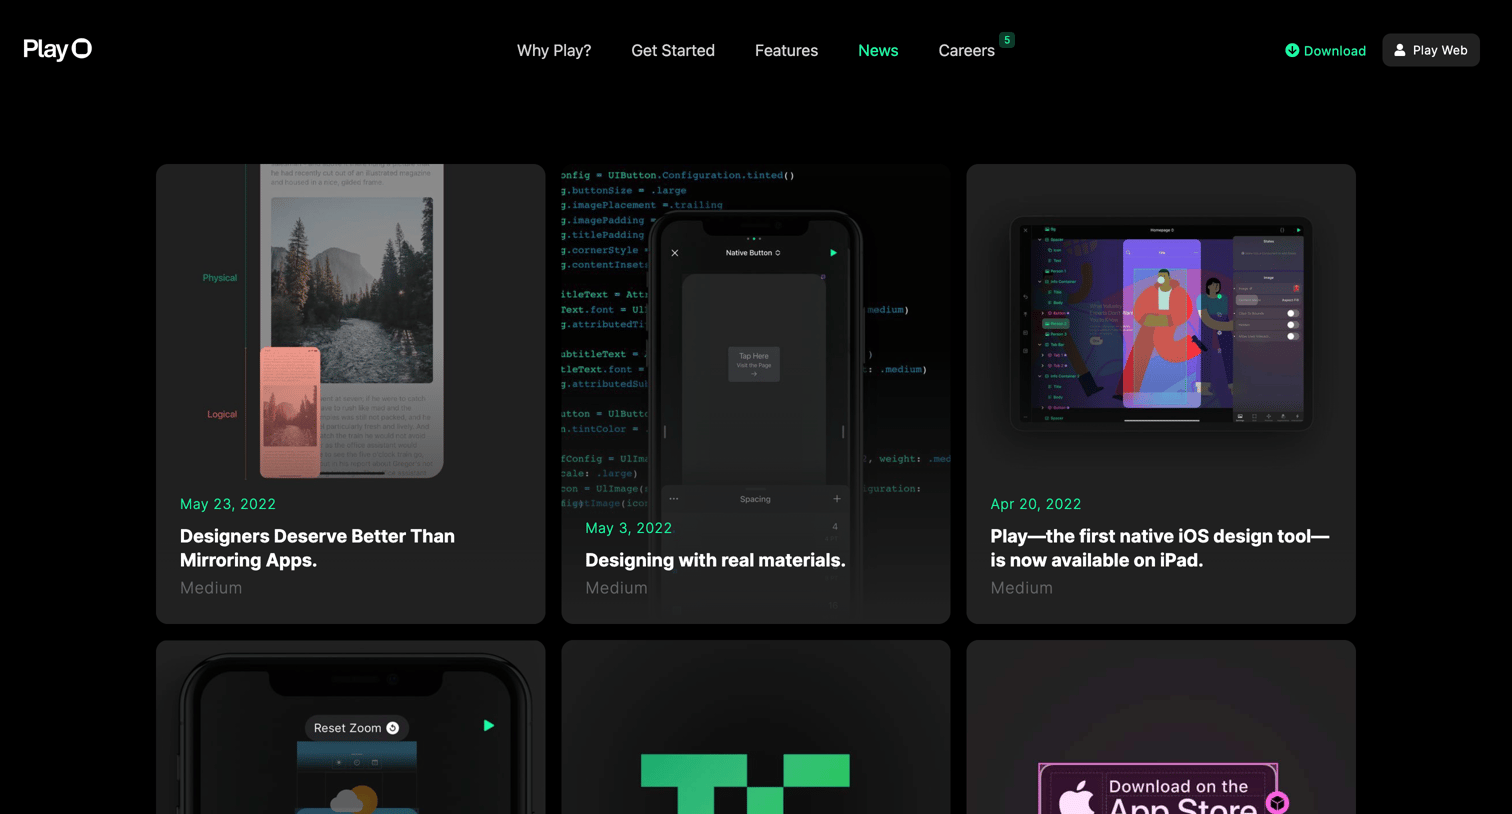The width and height of the screenshot is (1512, 814).
Task: Open article 'Designing with real materials.'
Action: pyautogui.click(x=715, y=560)
